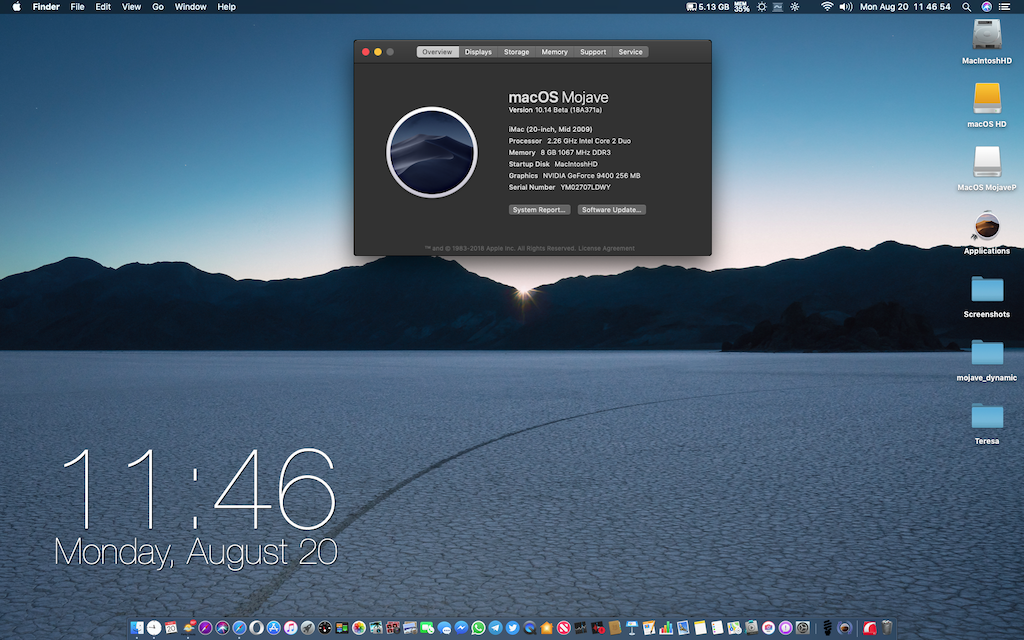The width and height of the screenshot is (1024, 640).
Task: Select the Memory tab
Action: (x=554, y=52)
